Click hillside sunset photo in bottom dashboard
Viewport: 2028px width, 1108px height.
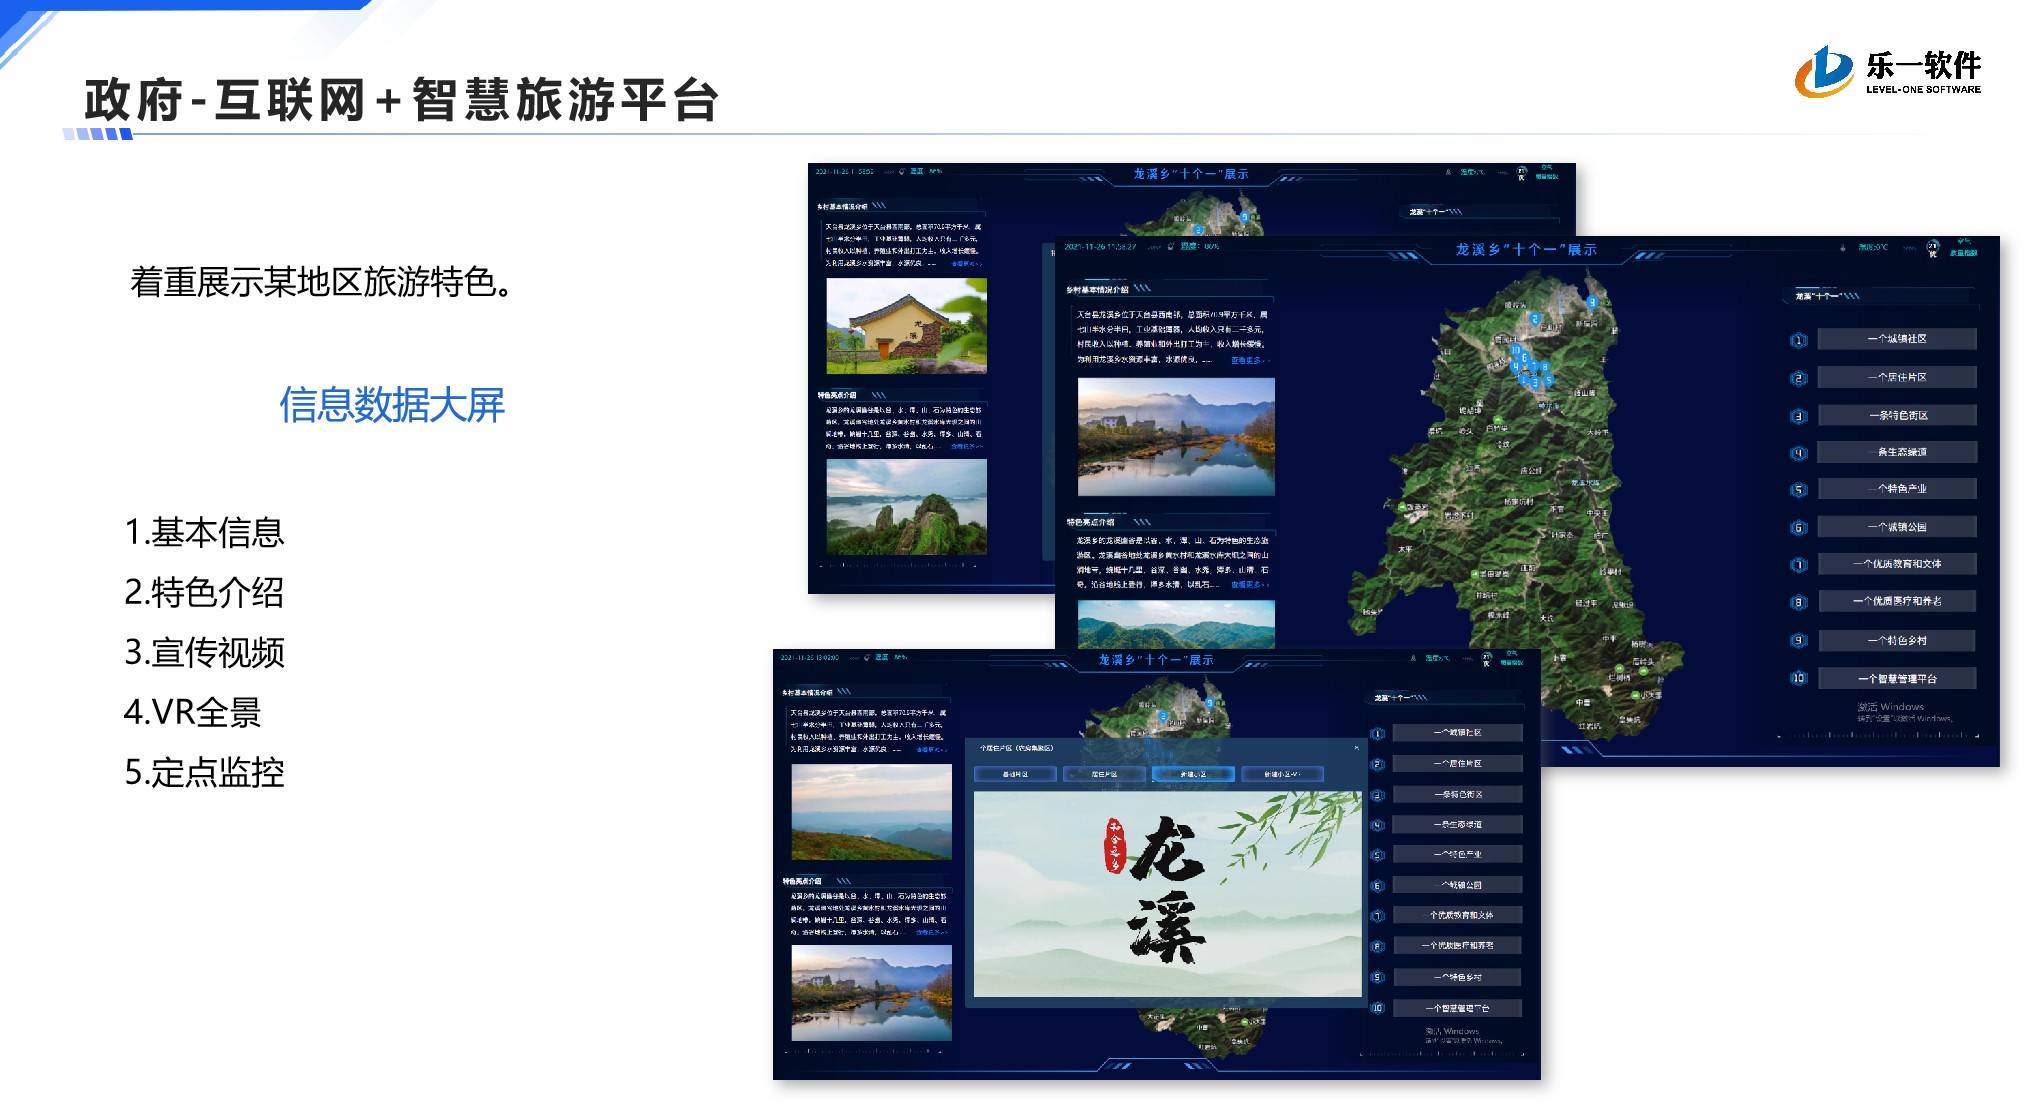tap(871, 813)
